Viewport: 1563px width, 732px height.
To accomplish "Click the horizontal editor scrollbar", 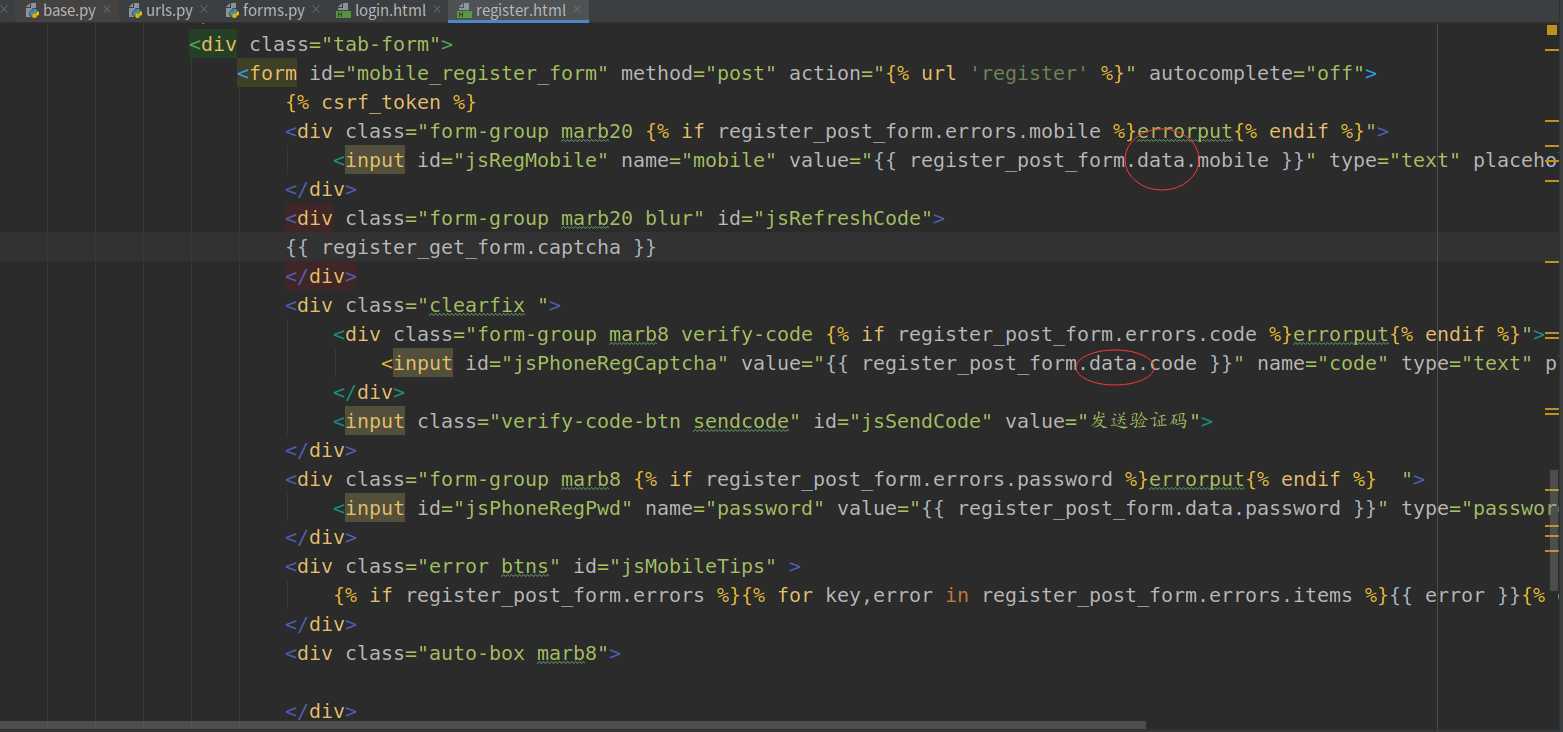I will (574, 724).
